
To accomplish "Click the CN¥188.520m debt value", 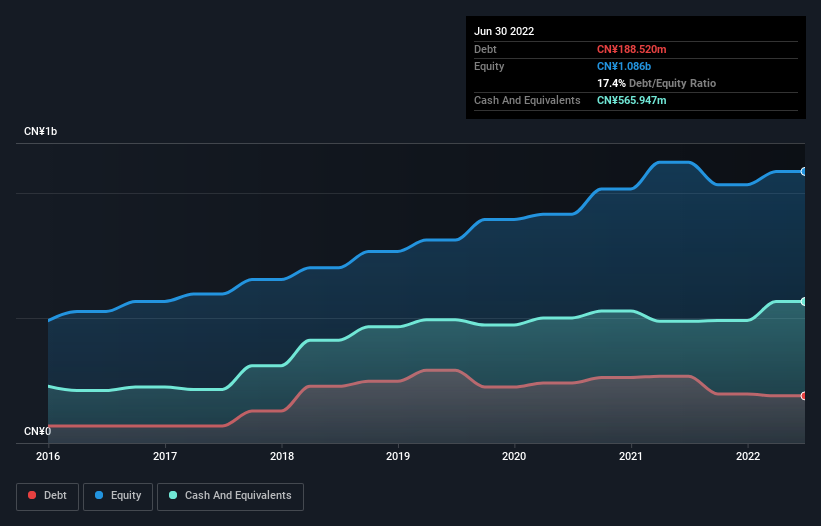I will coord(631,49).
